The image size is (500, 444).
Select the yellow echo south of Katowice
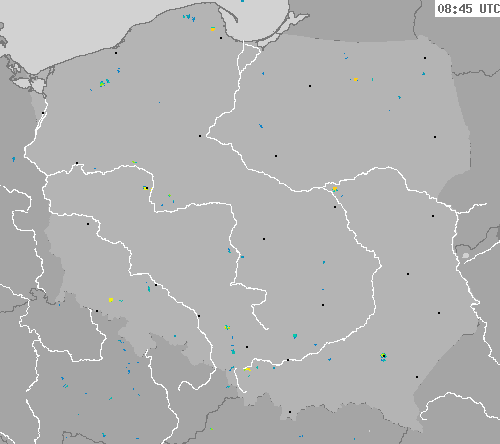click(247, 369)
